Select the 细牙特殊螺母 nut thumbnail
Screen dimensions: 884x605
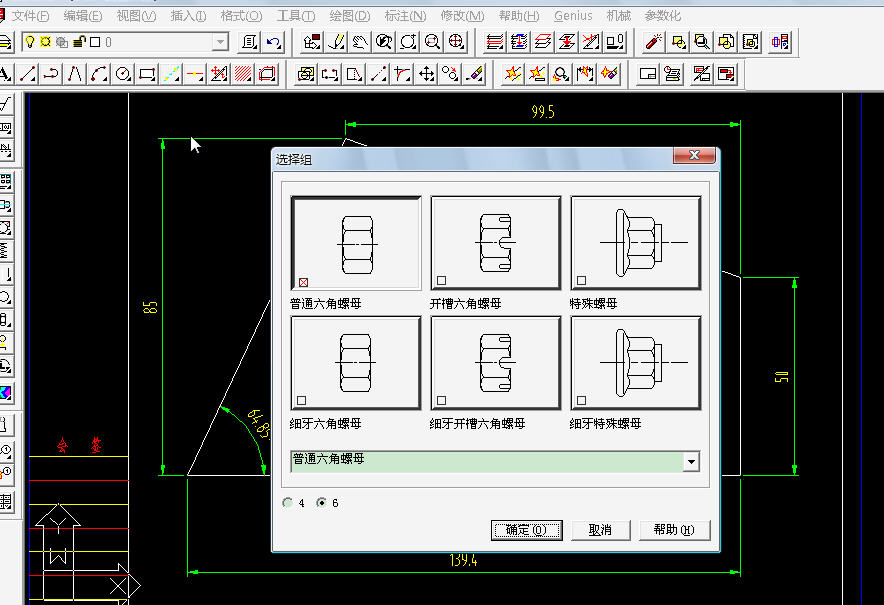635,363
